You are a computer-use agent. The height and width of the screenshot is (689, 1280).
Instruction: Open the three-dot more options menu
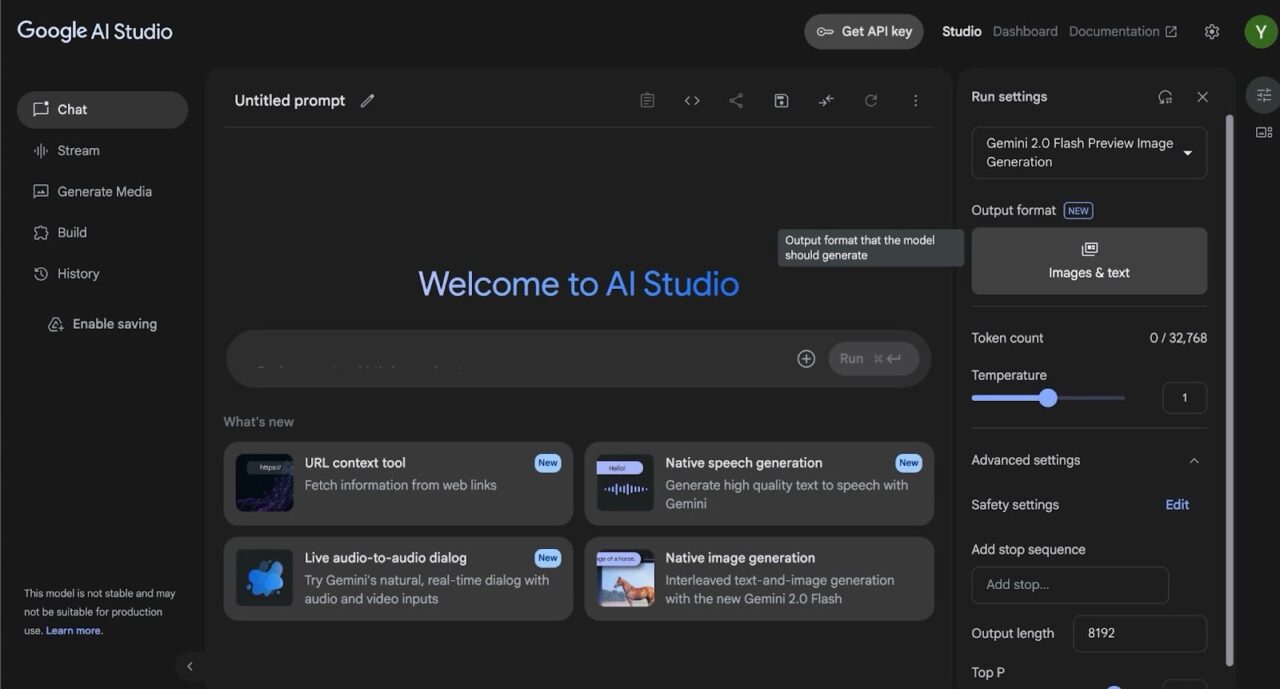click(915, 101)
